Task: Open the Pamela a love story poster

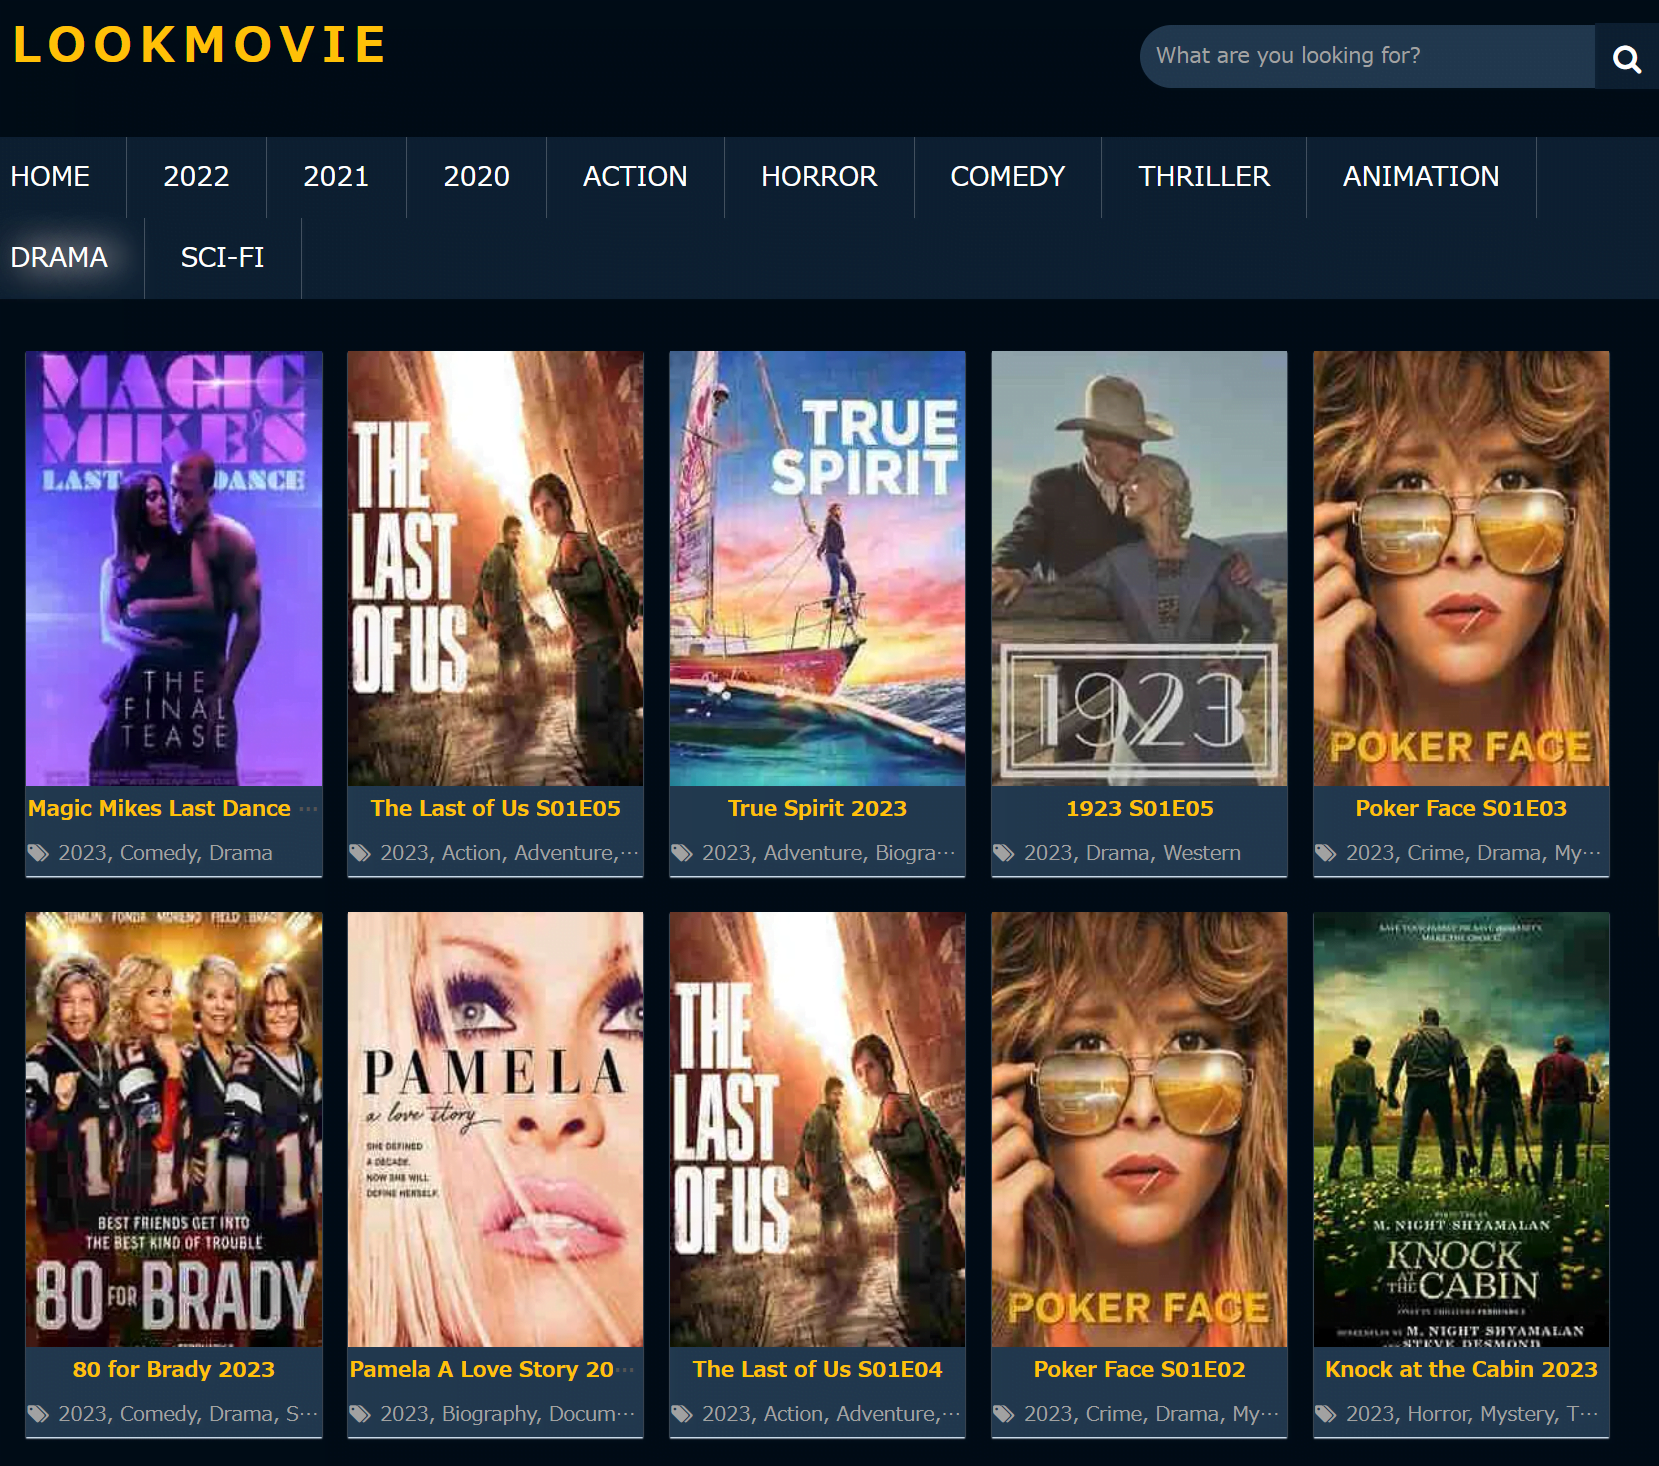Action: pyautogui.click(x=495, y=1129)
